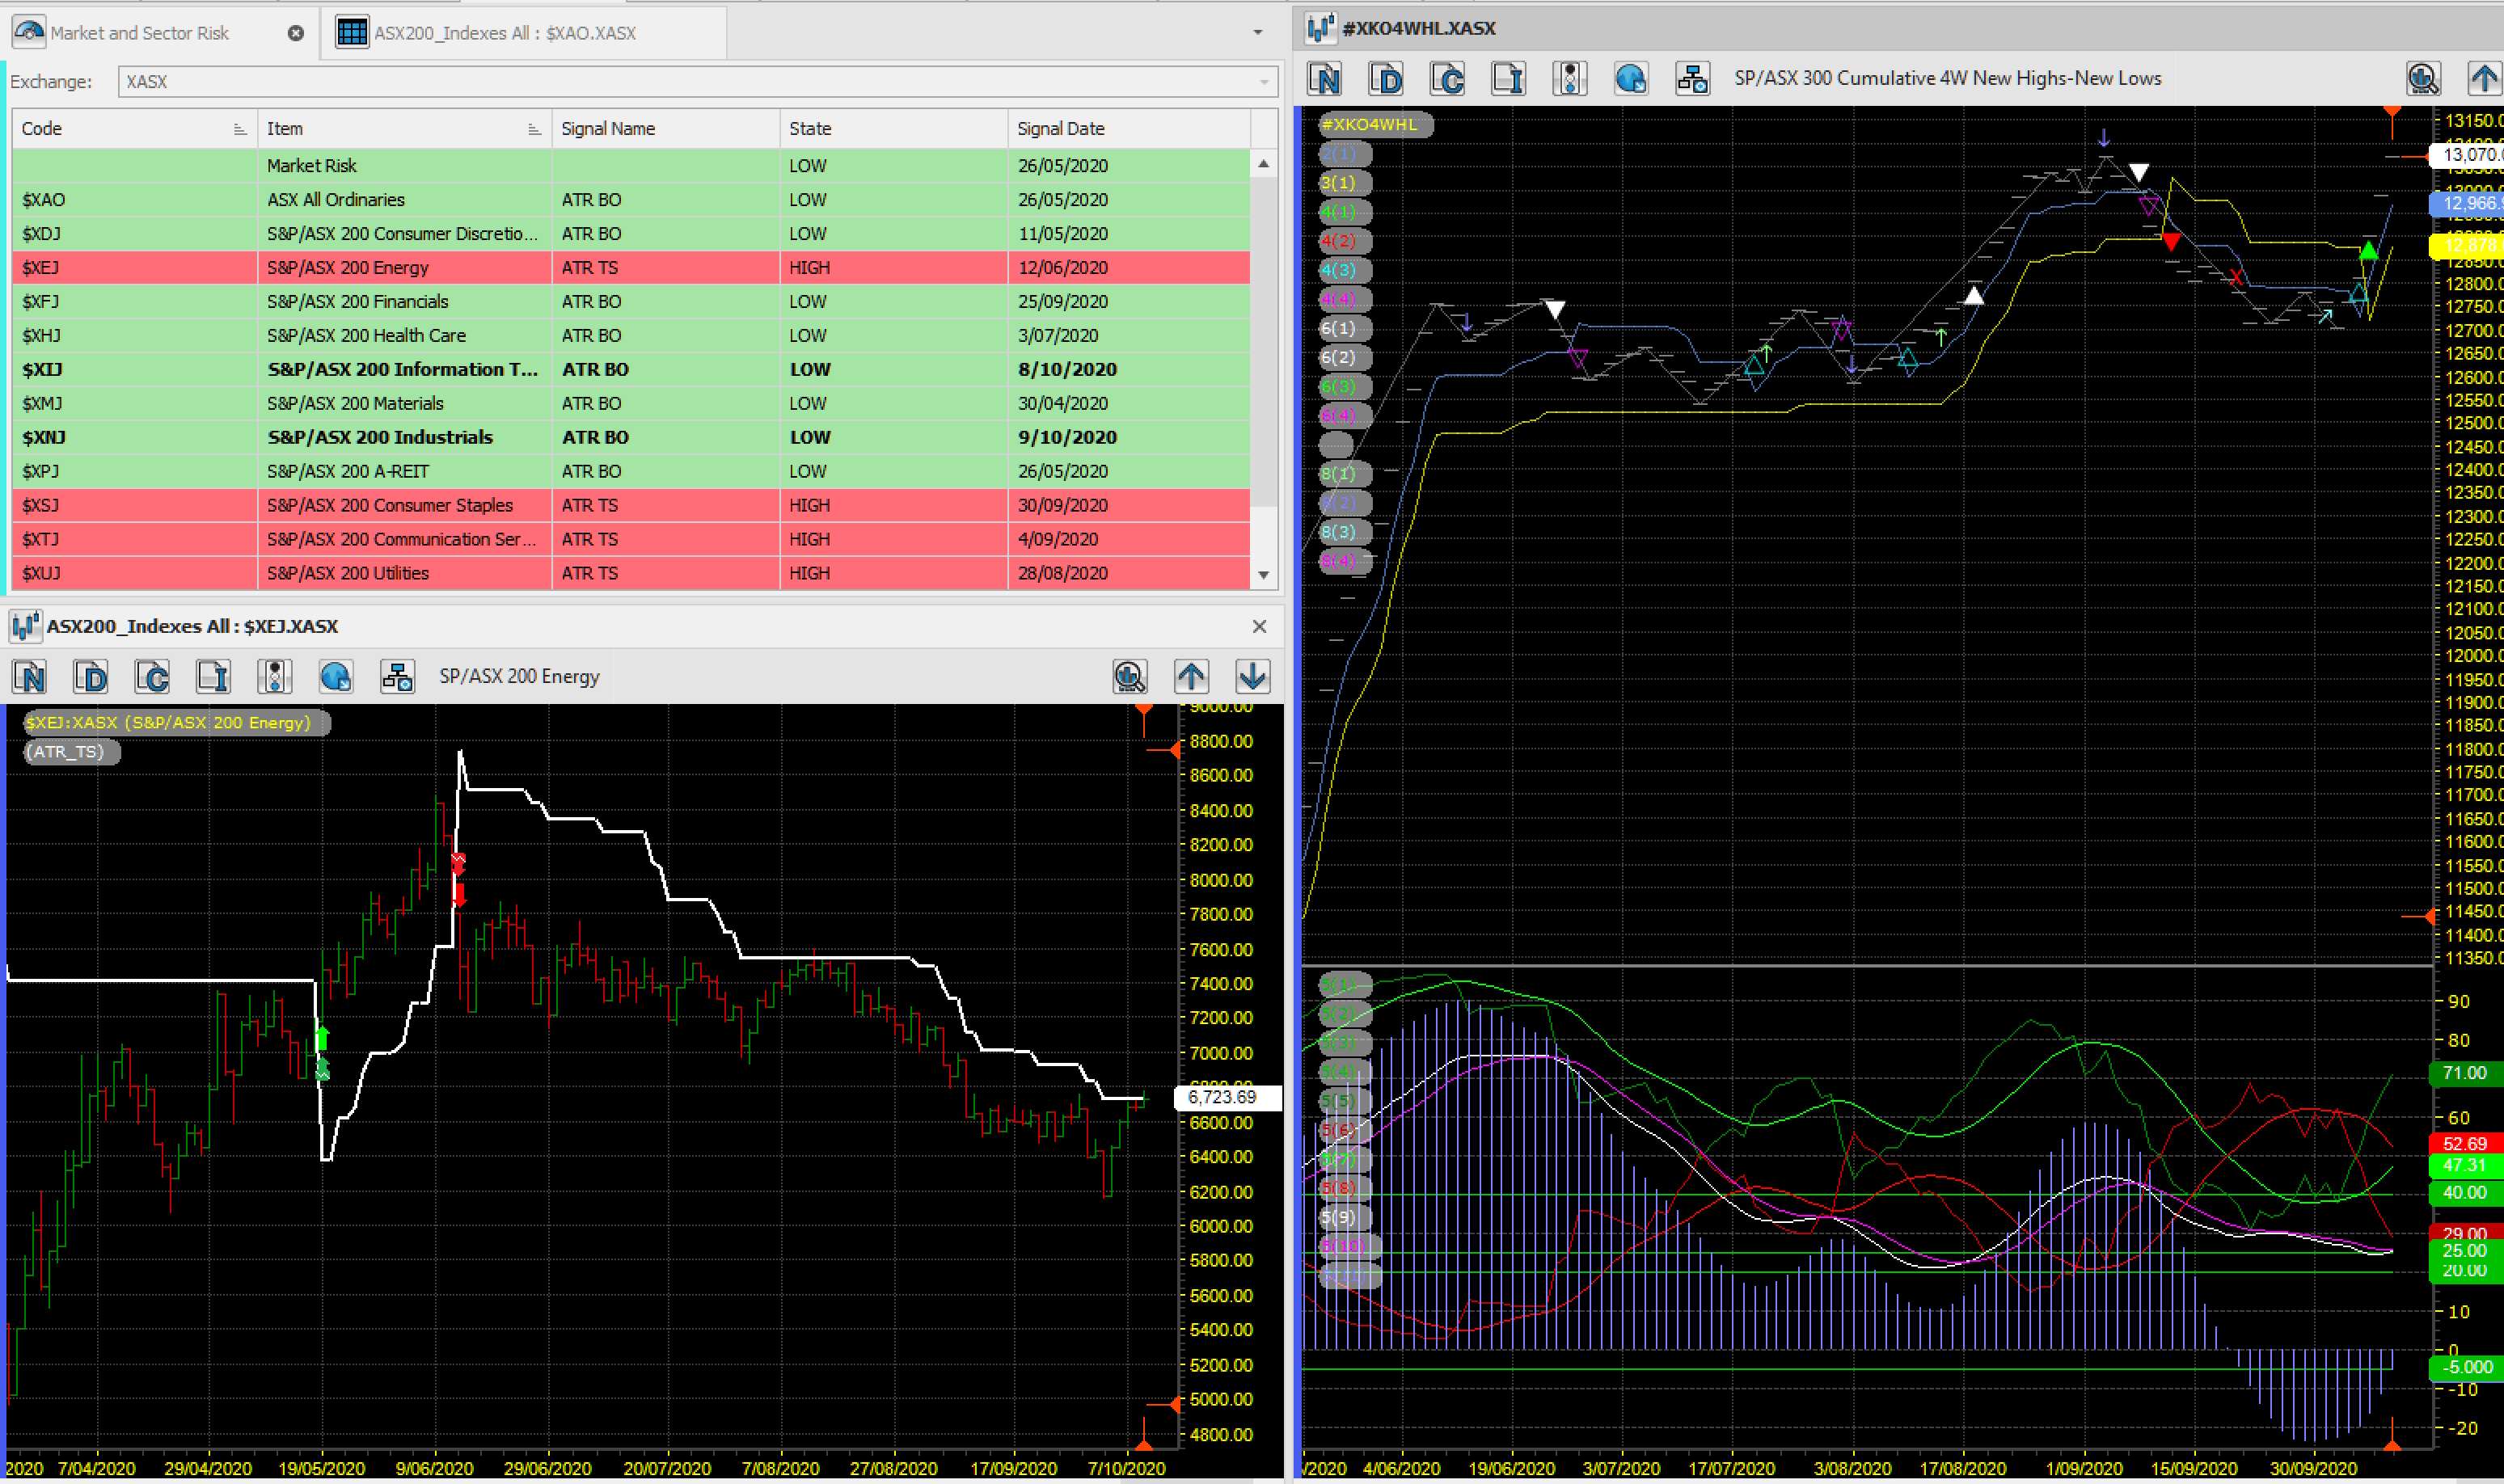Viewport: 2504px width, 1484px height.
Task: Click the up arrow in the #XKO4WHL toolbar
Action: click(x=2485, y=78)
